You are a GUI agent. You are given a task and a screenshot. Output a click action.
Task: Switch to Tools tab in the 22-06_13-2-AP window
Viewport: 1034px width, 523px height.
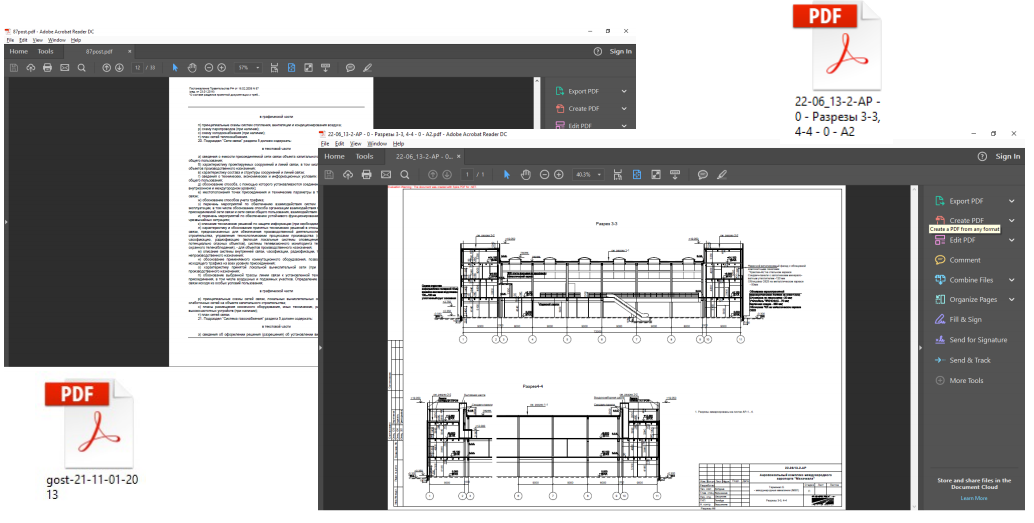364,156
